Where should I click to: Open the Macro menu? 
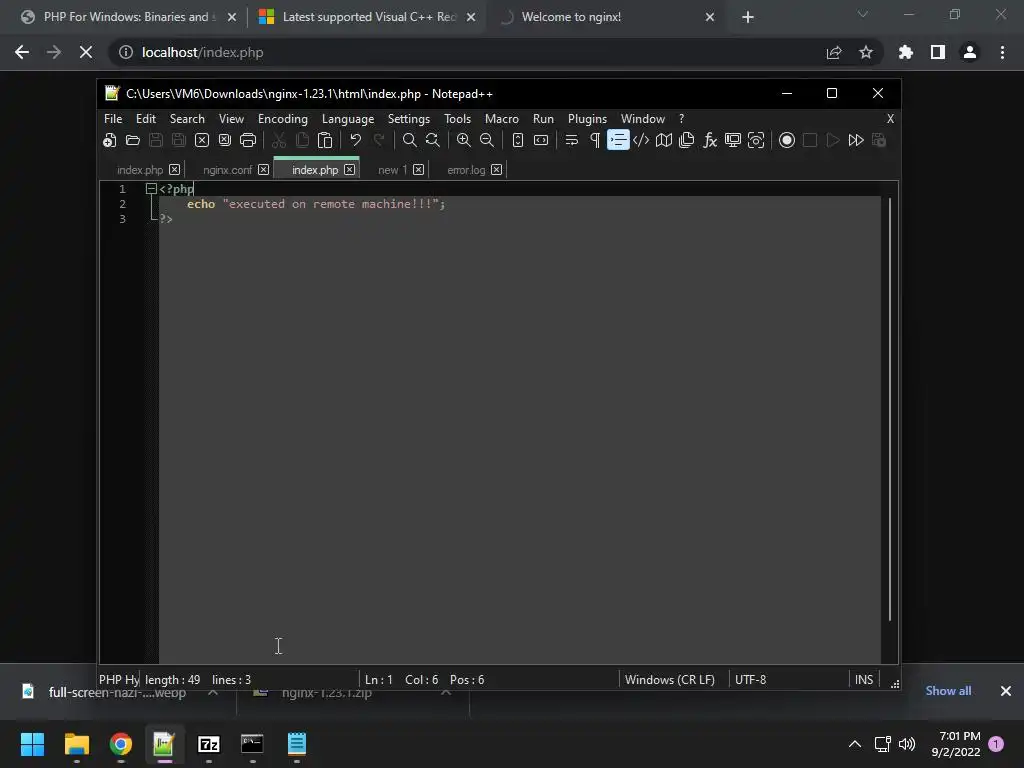tap(502, 119)
